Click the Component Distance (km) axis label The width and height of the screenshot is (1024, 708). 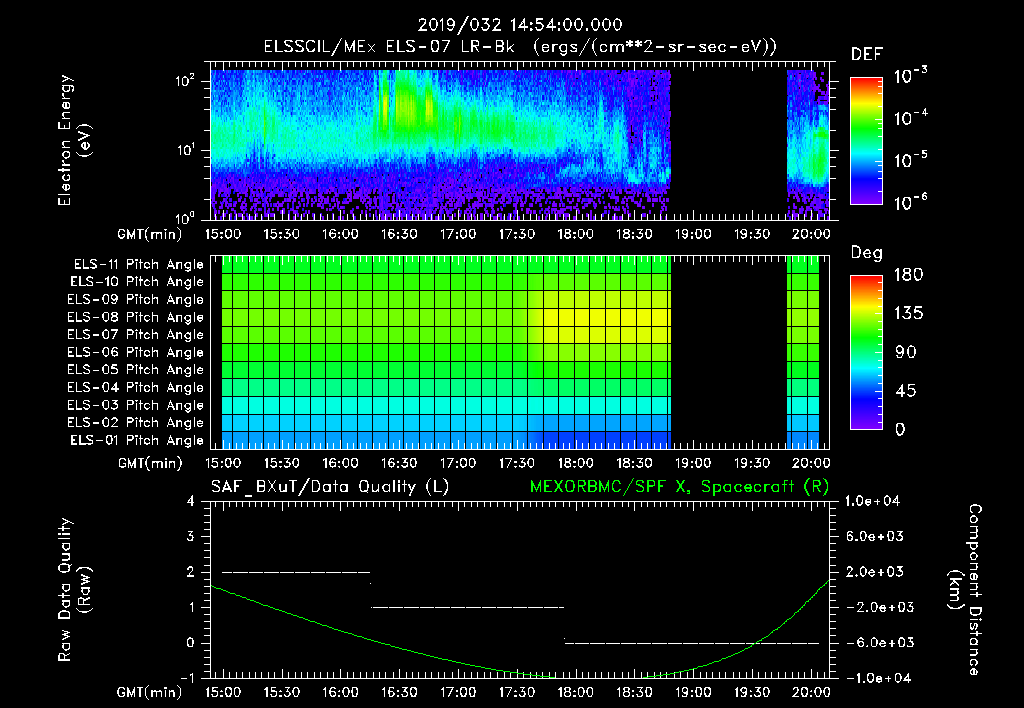click(x=965, y=590)
